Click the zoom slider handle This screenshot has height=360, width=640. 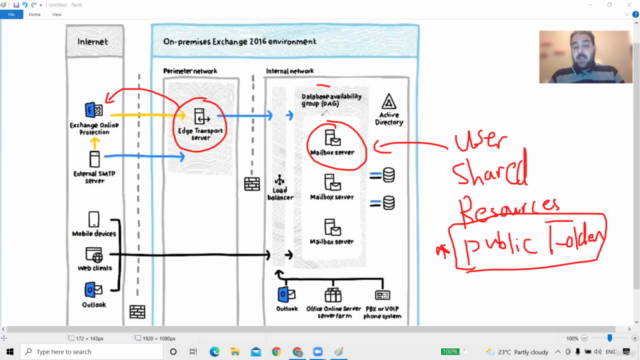(x=610, y=338)
